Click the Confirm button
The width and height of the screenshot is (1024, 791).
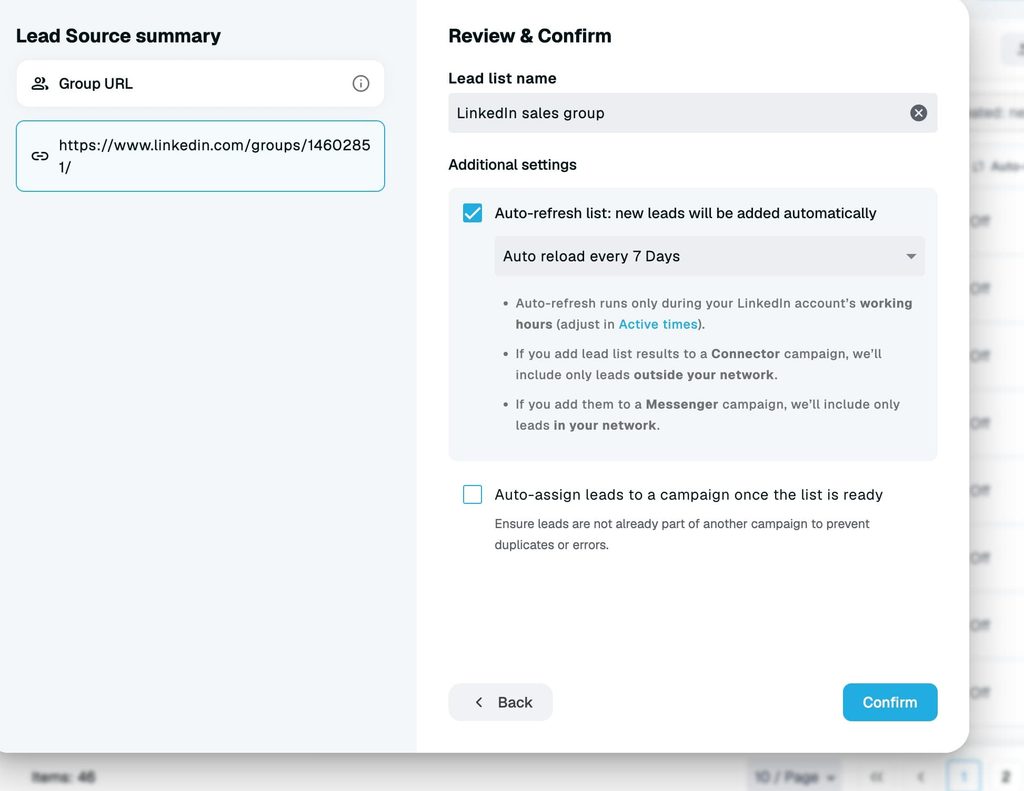(x=889, y=702)
